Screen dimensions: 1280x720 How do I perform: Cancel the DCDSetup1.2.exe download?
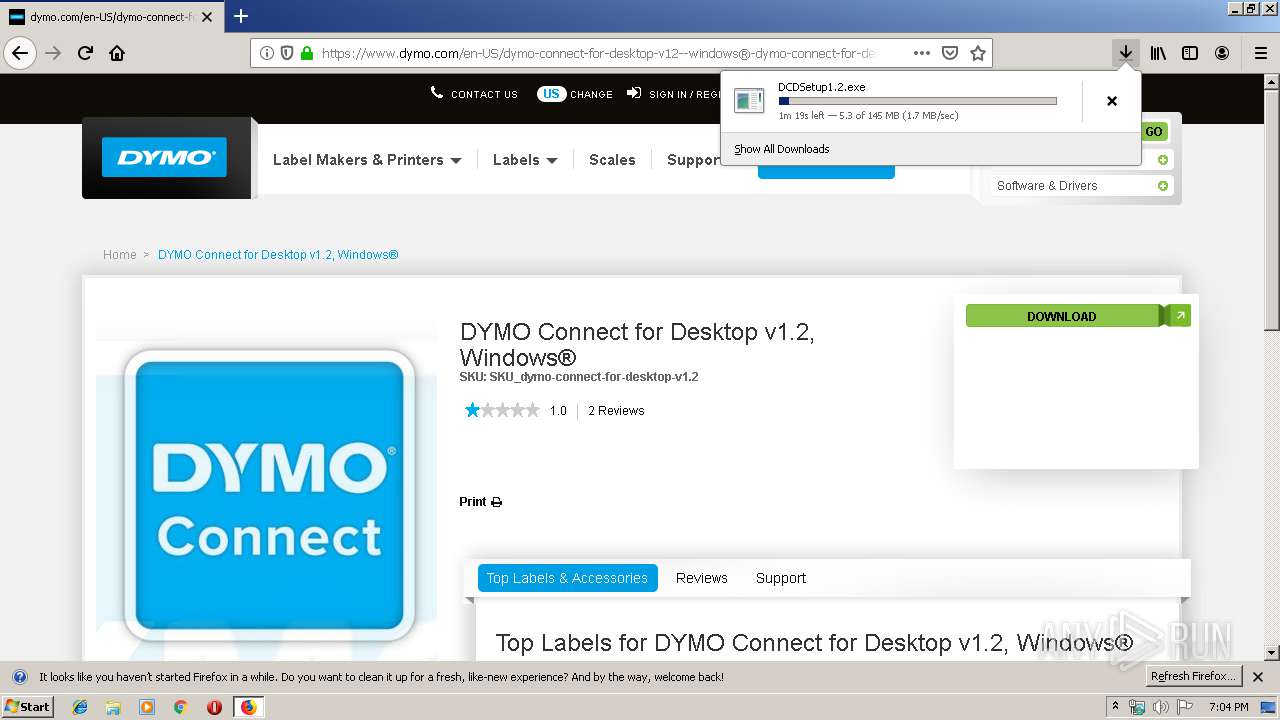click(x=1111, y=101)
